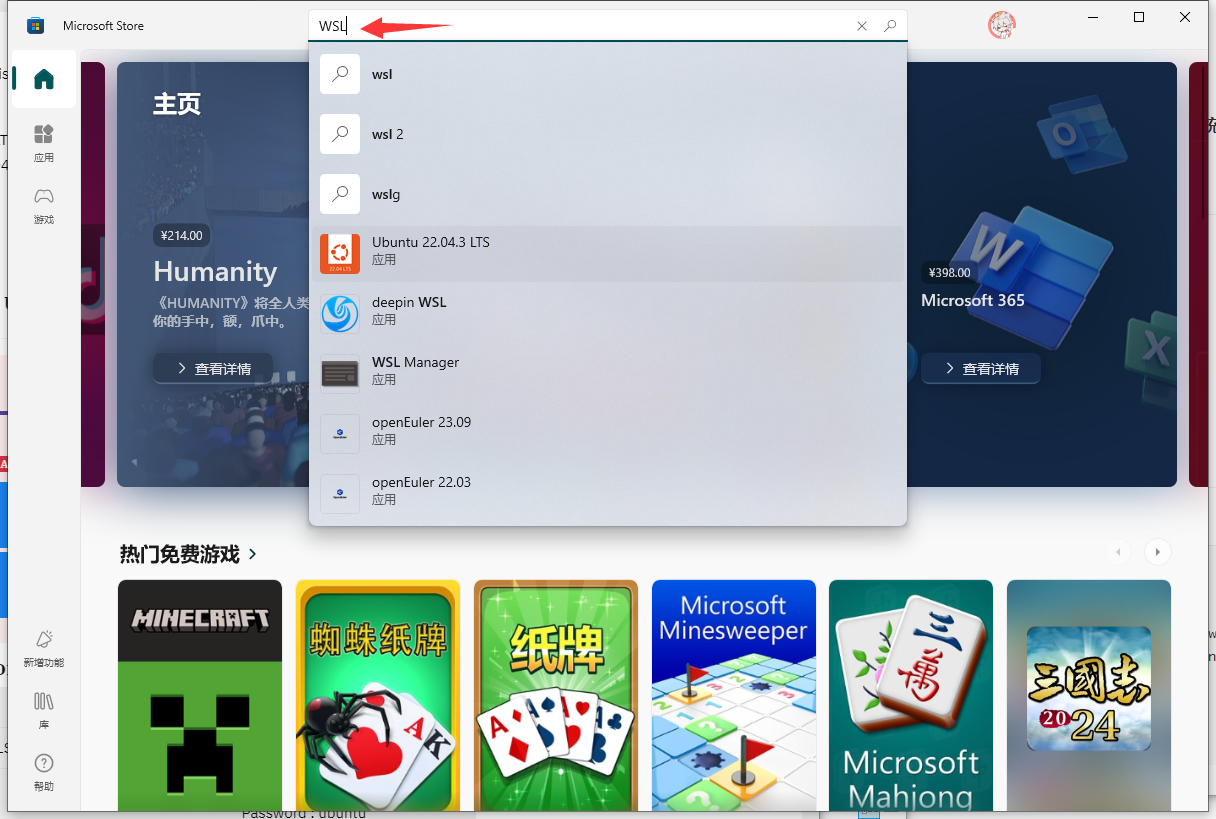
Task: Select the 'wsl' search suggestion
Action: click(x=608, y=74)
